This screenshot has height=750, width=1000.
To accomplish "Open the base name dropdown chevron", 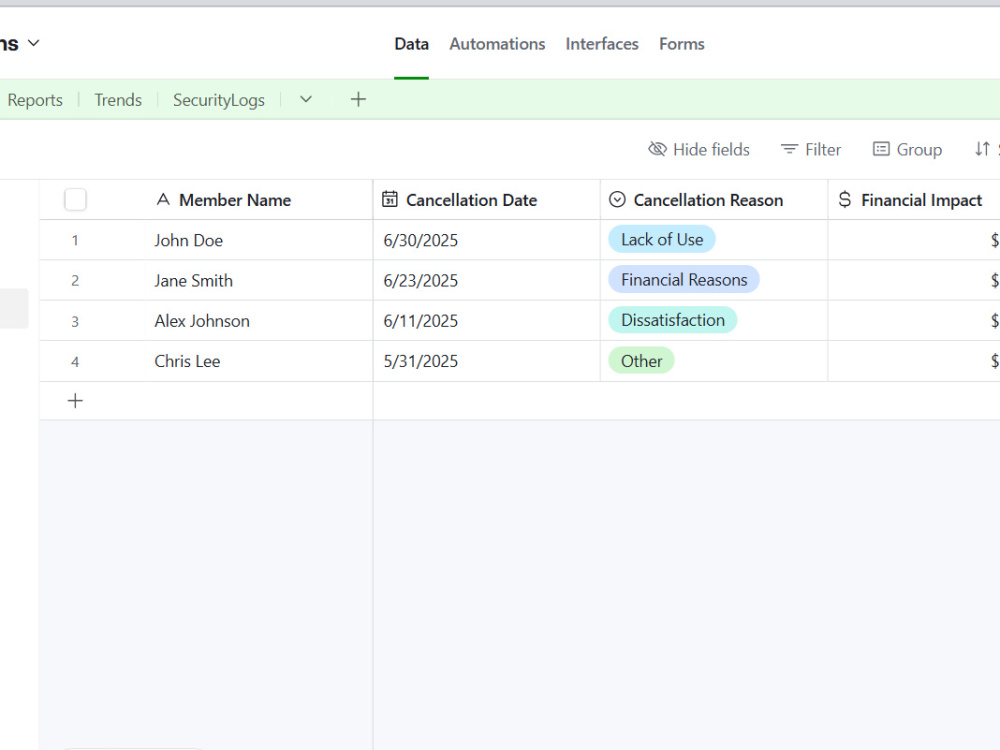I will tap(34, 43).
